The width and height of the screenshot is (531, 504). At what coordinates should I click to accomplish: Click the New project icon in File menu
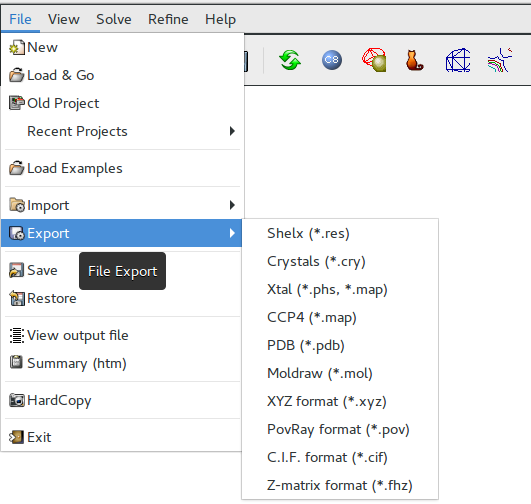coord(17,47)
